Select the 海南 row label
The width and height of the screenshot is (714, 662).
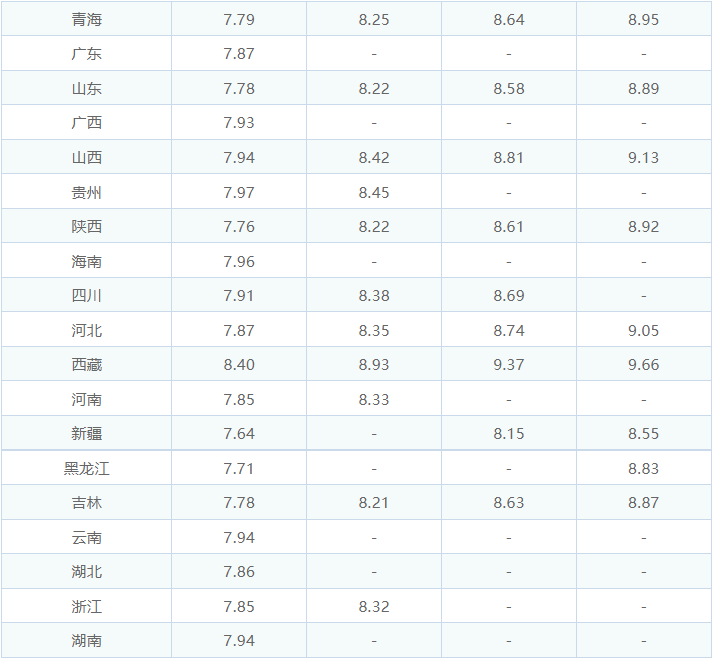pos(87,262)
